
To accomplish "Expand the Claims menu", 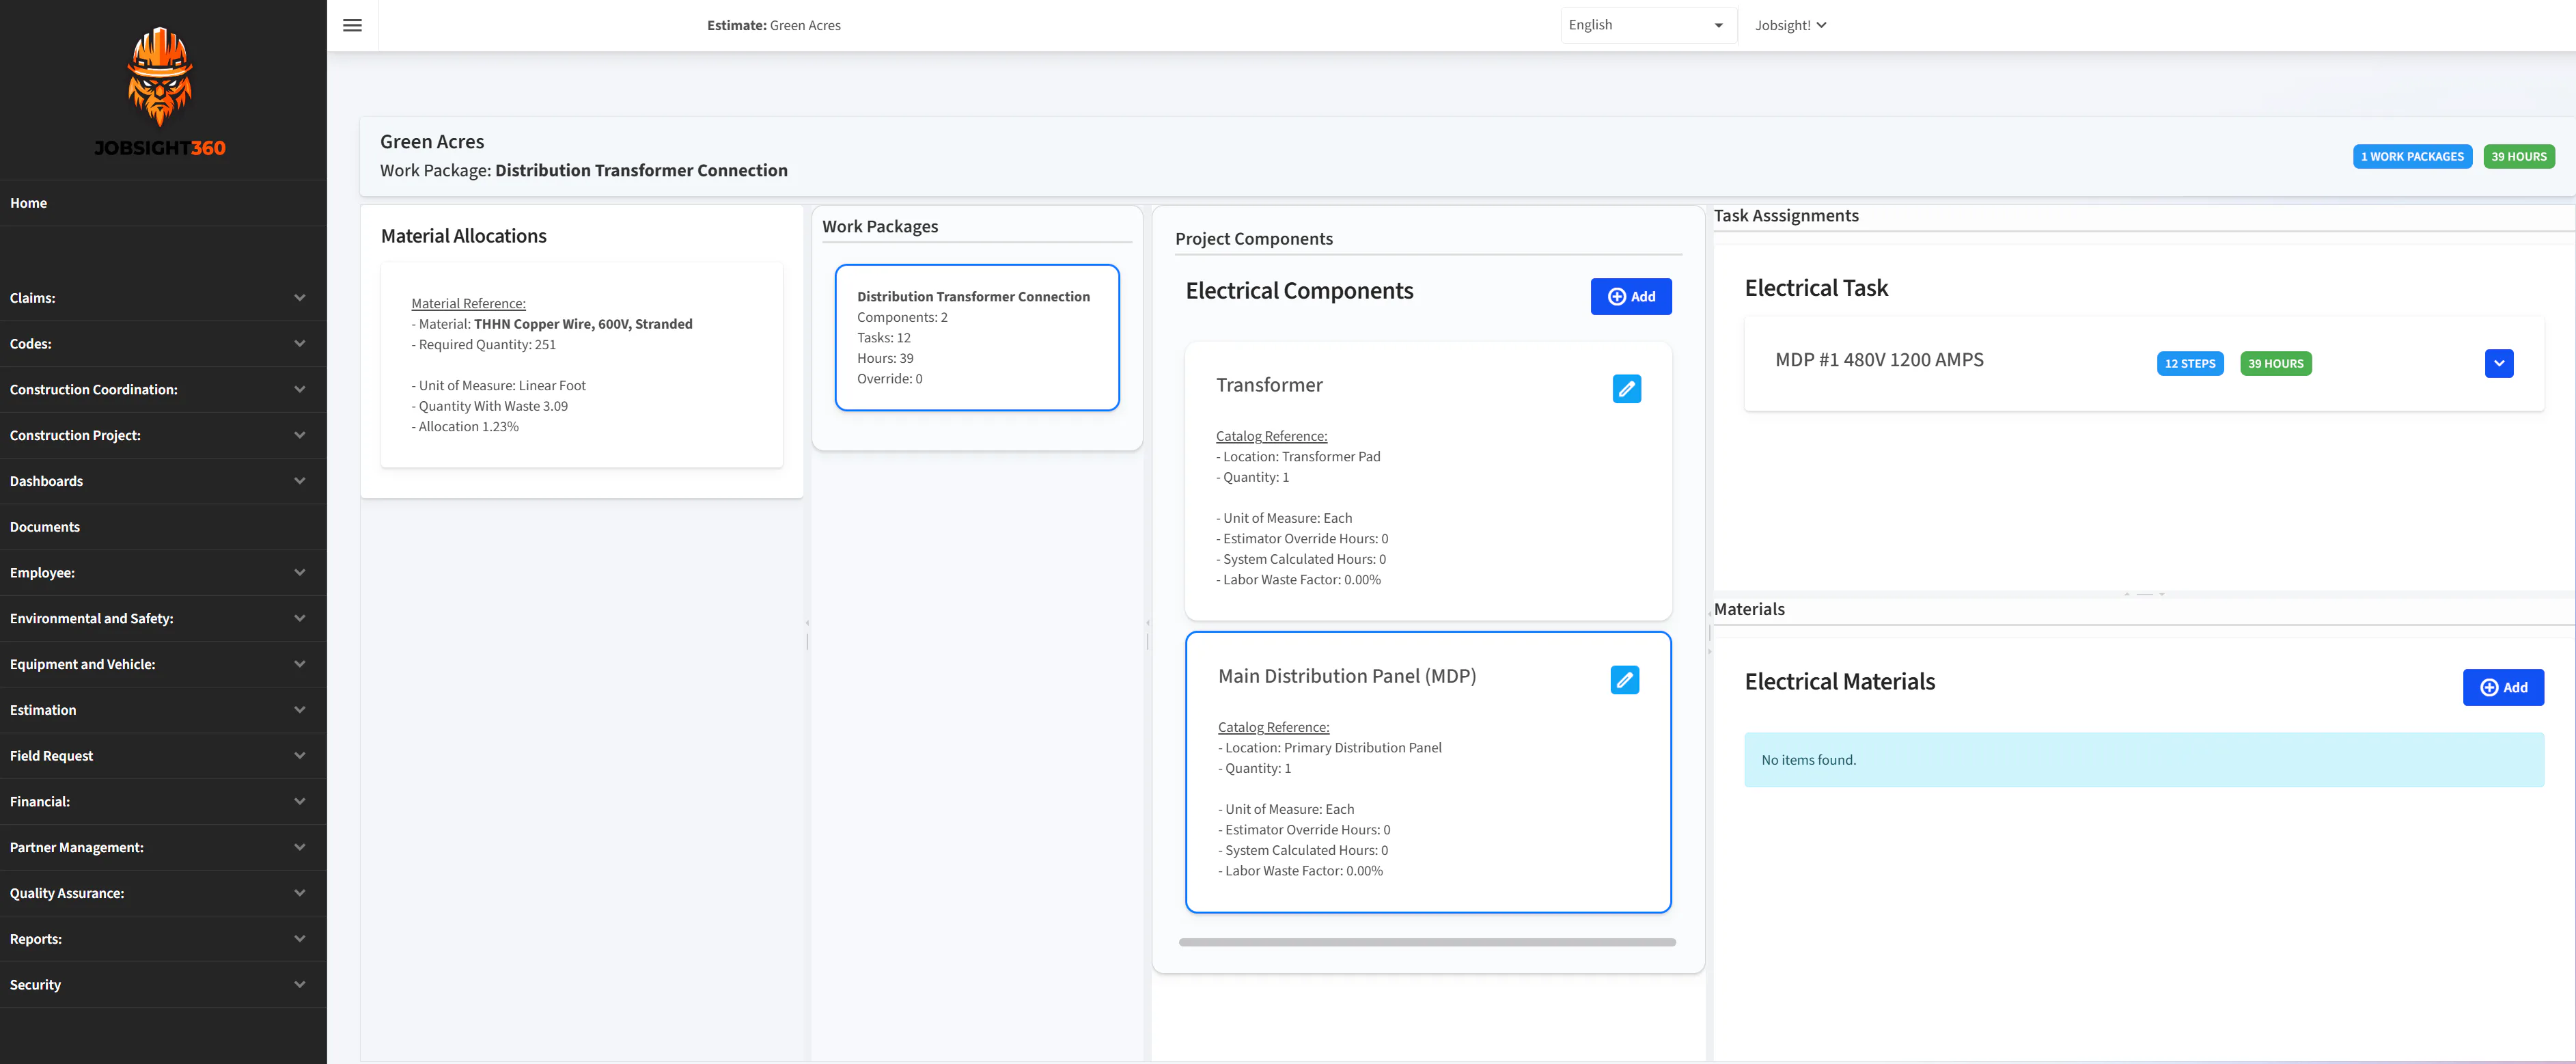I will pyautogui.click(x=163, y=298).
